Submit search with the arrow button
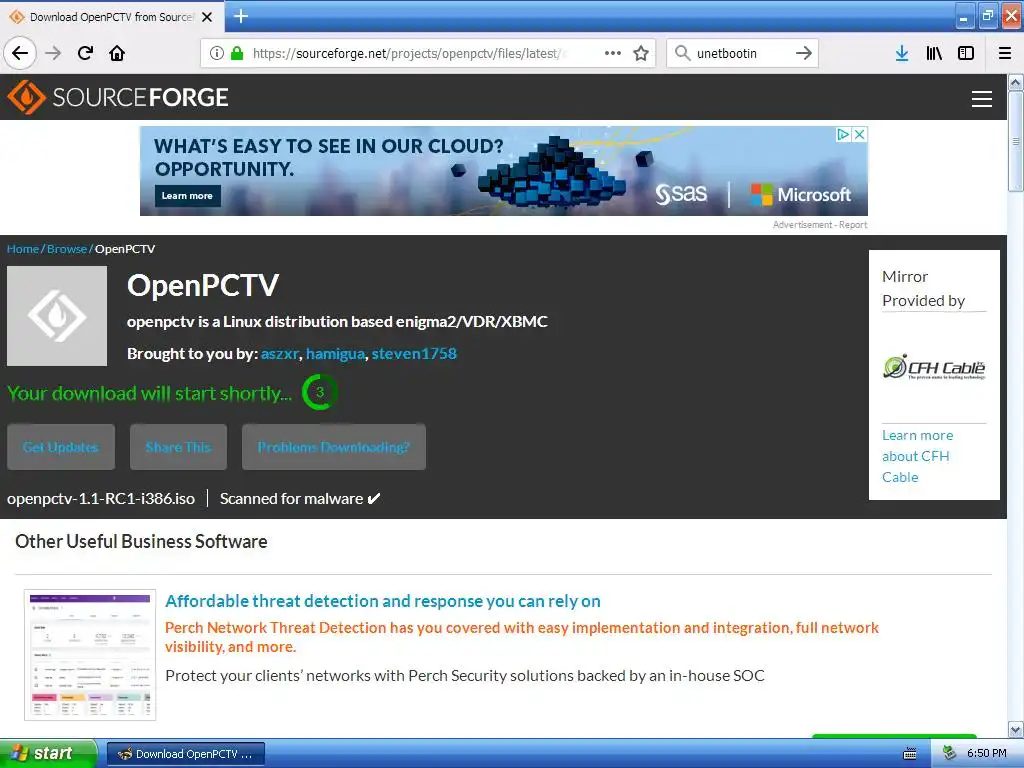Screen dimensions: 1024x768 tap(803, 53)
